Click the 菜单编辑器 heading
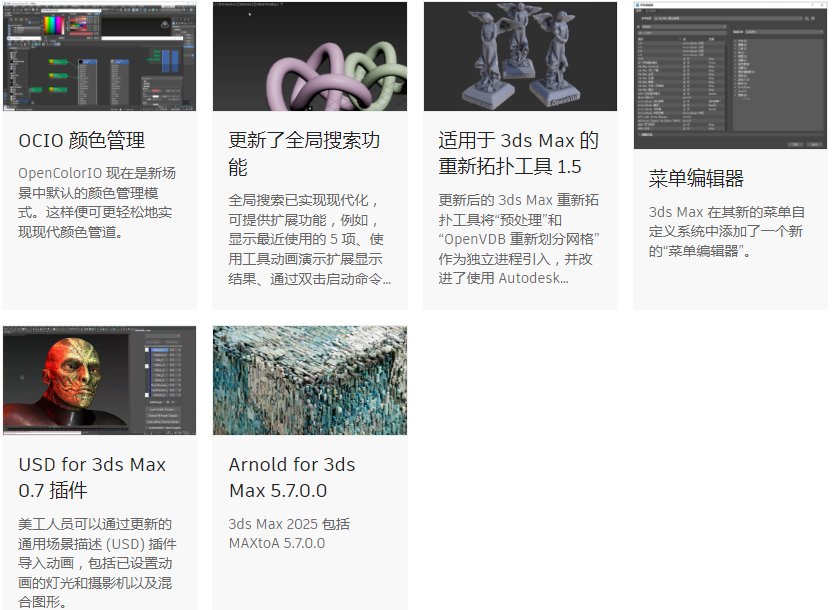 click(696, 178)
